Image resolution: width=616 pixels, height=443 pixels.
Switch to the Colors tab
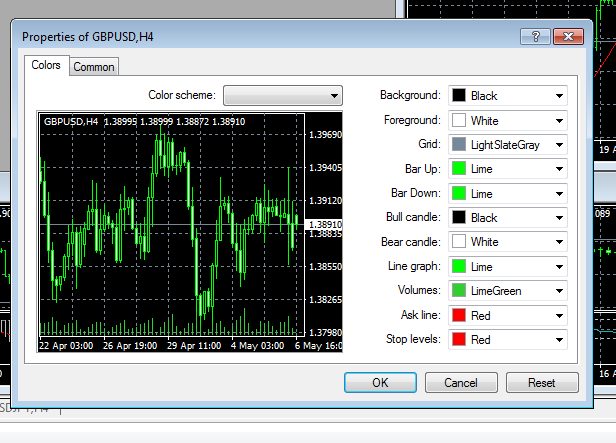tap(46, 65)
